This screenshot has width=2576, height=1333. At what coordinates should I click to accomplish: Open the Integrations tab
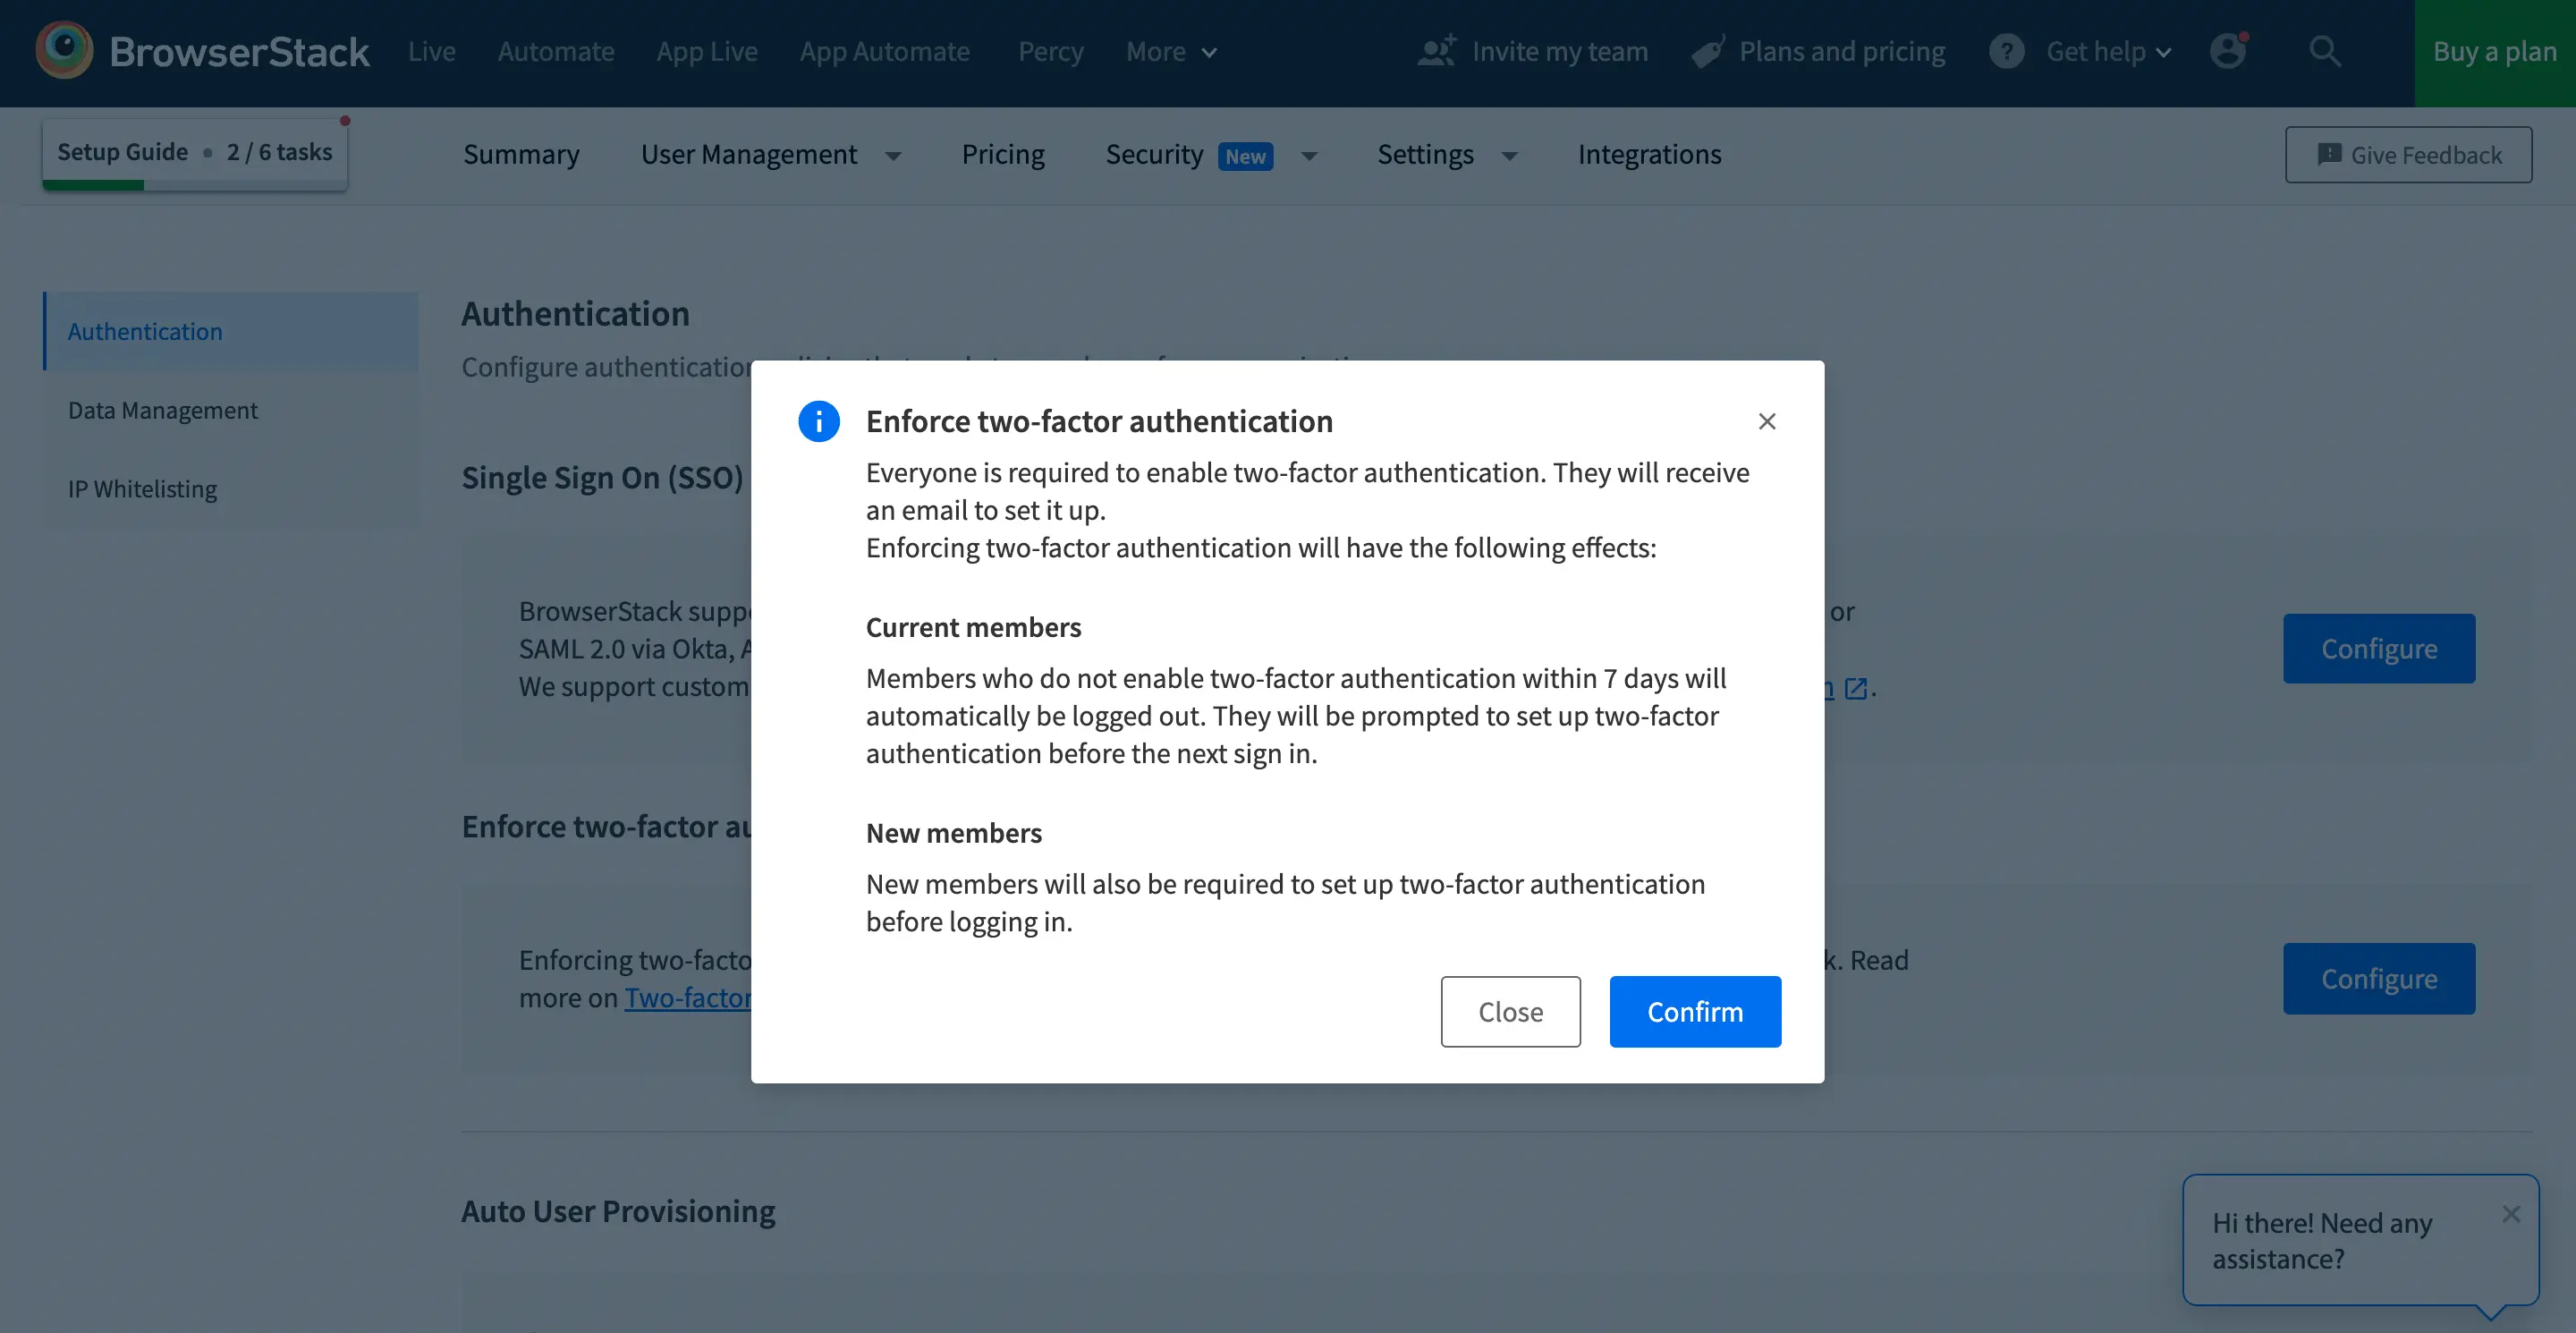click(1649, 154)
